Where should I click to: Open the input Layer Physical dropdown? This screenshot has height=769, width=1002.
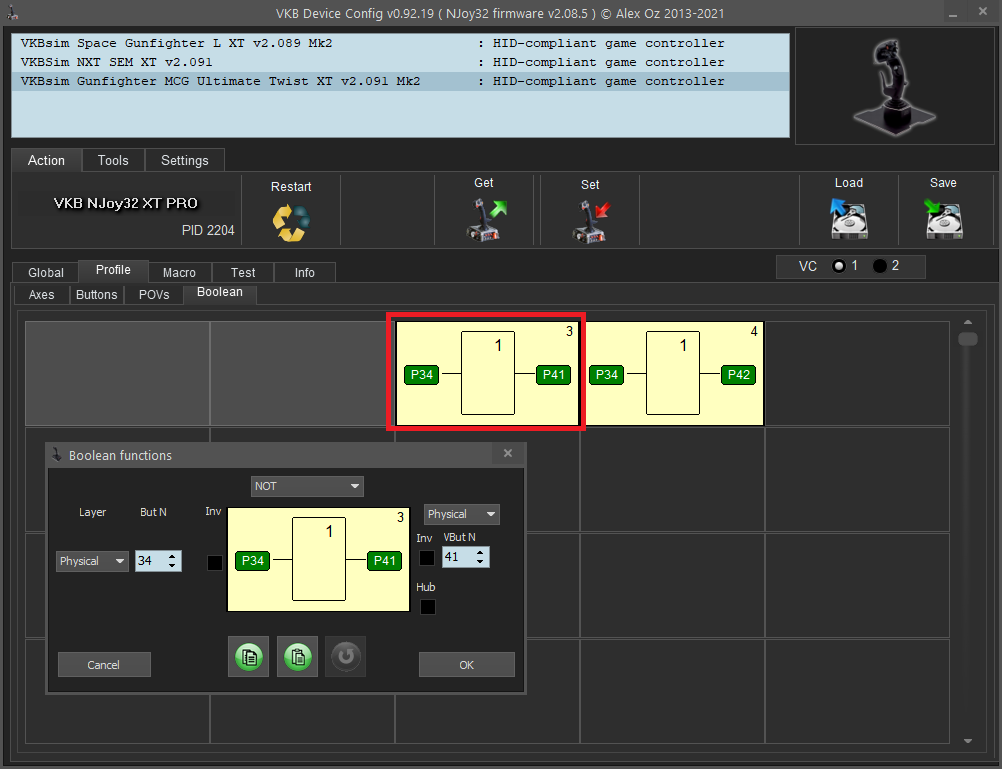92,561
